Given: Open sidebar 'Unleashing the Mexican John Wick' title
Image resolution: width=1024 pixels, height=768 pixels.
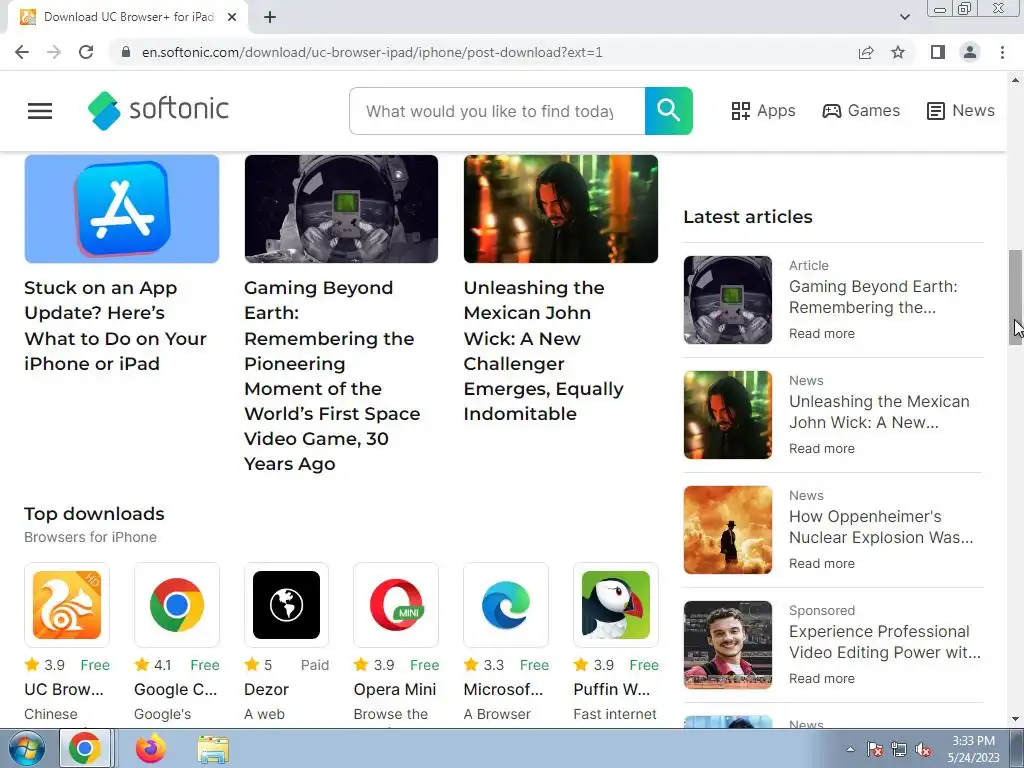Looking at the screenshot, I should pyautogui.click(x=879, y=411).
